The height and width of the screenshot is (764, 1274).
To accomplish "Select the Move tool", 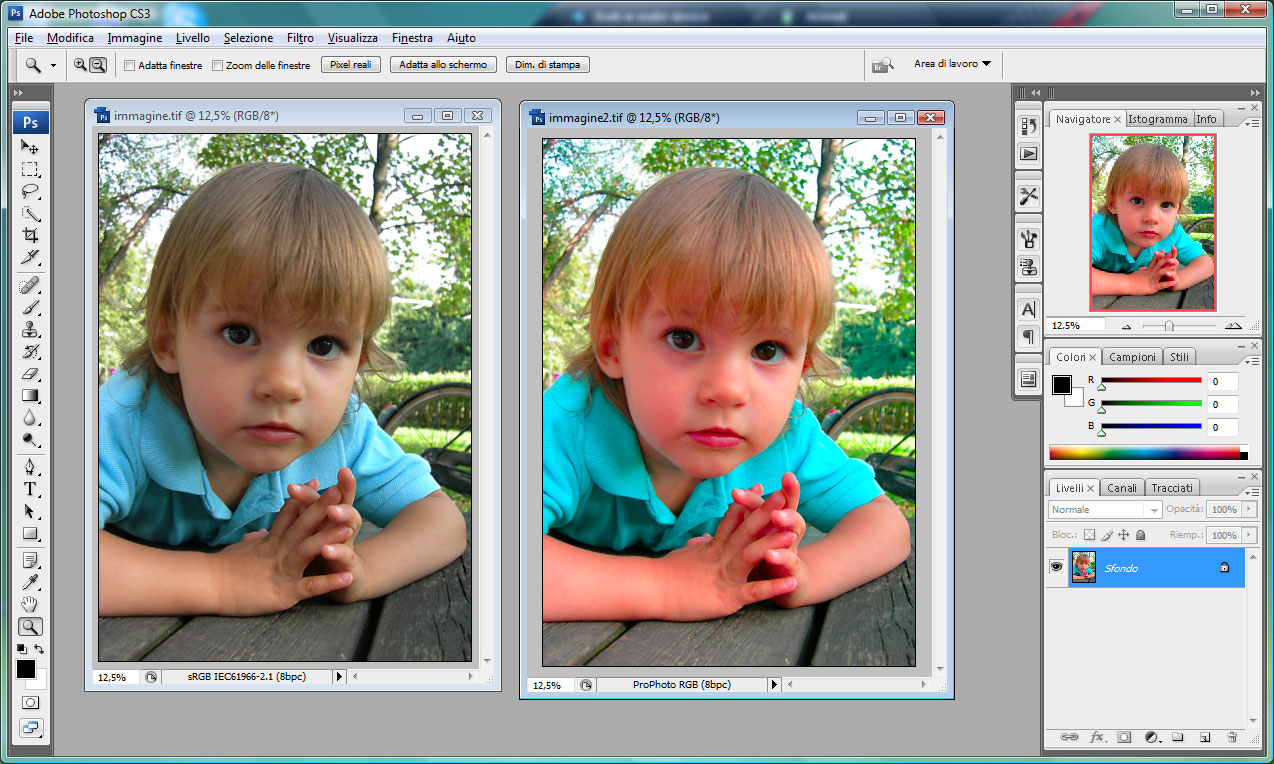I will pos(30,147).
